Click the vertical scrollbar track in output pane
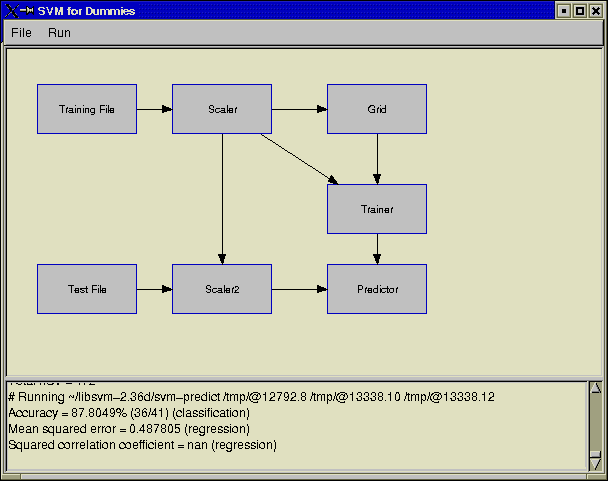 pyautogui.click(x=595, y=425)
